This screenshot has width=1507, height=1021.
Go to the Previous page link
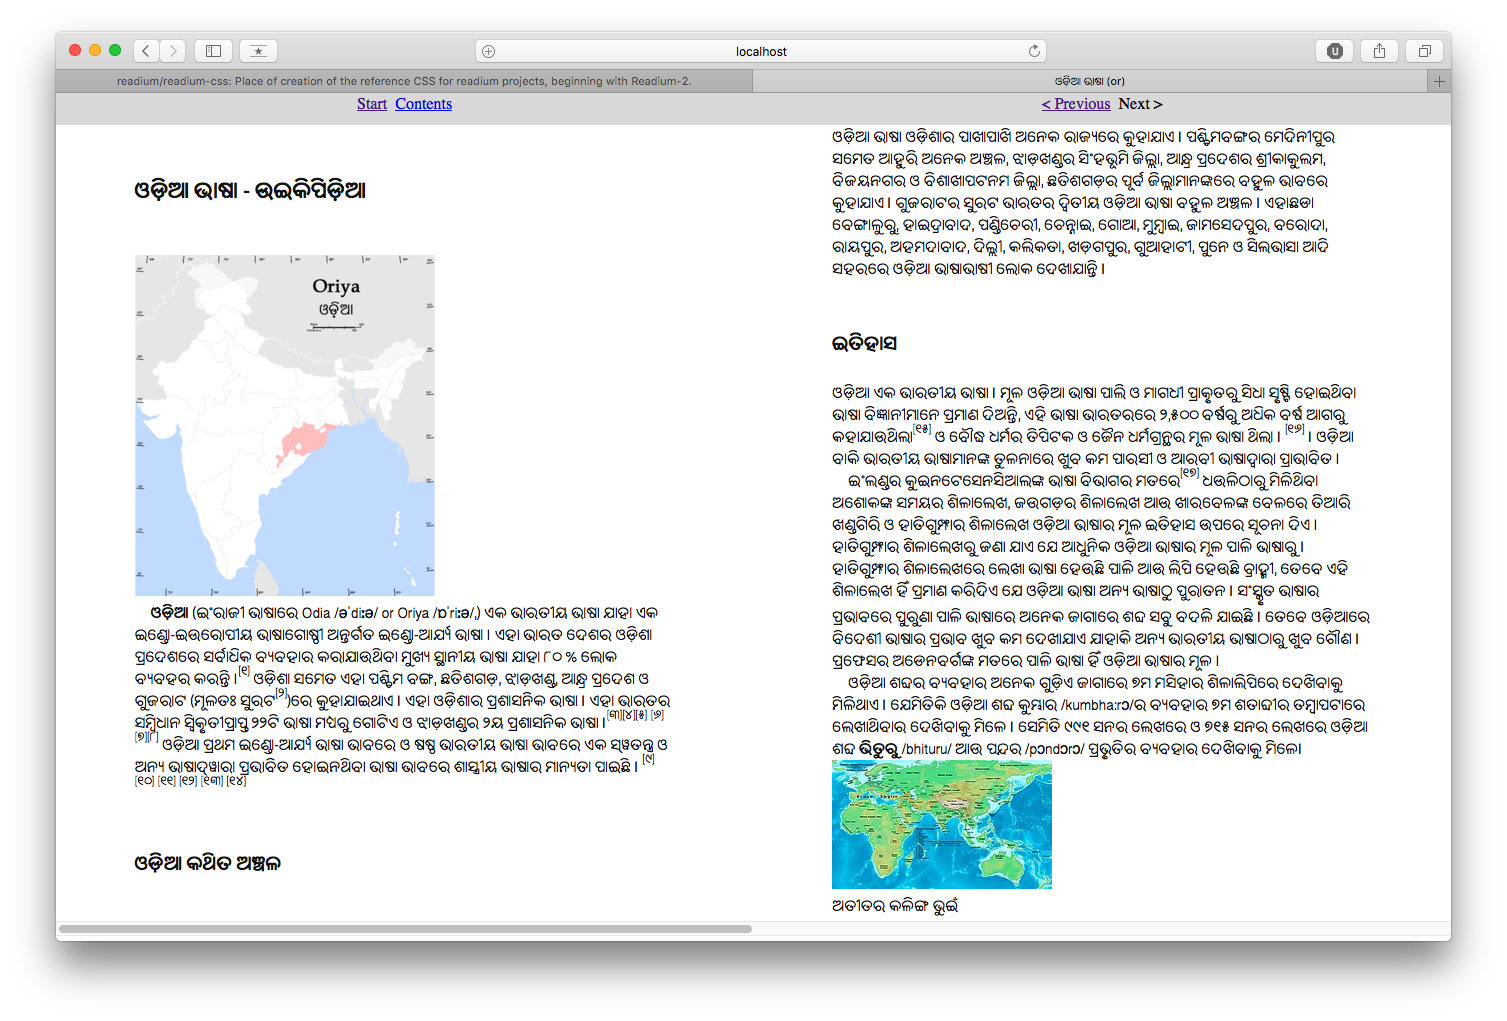click(1076, 104)
